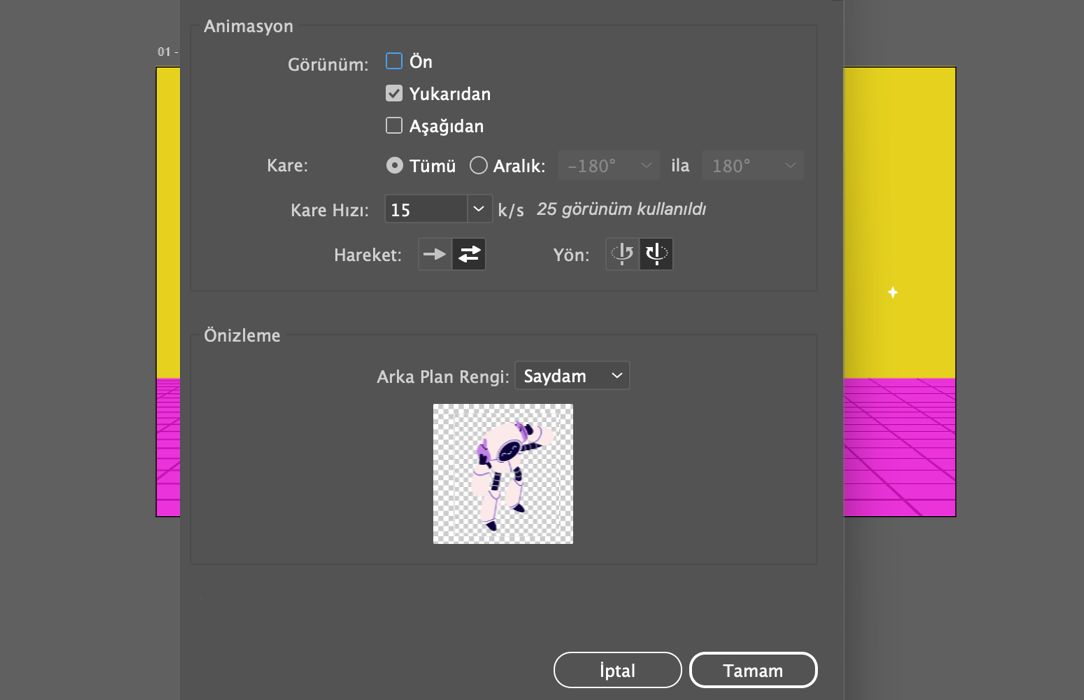
Task: Select the Aralık radio button
Action: point(479,166)
